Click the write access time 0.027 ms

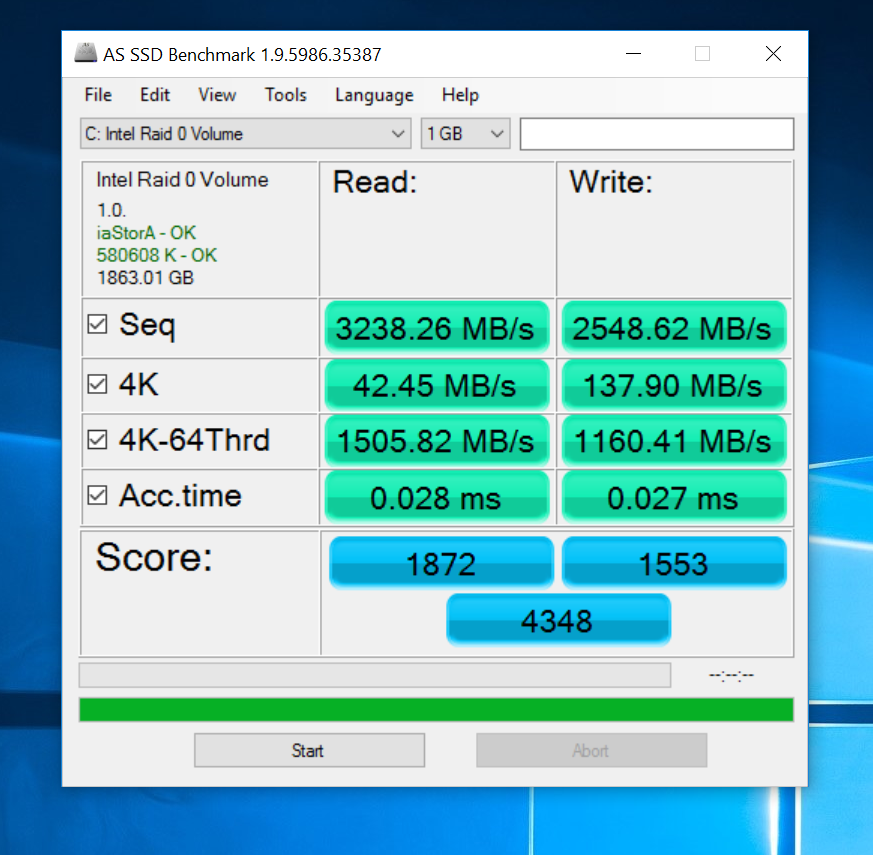click(x=674, y=498)
